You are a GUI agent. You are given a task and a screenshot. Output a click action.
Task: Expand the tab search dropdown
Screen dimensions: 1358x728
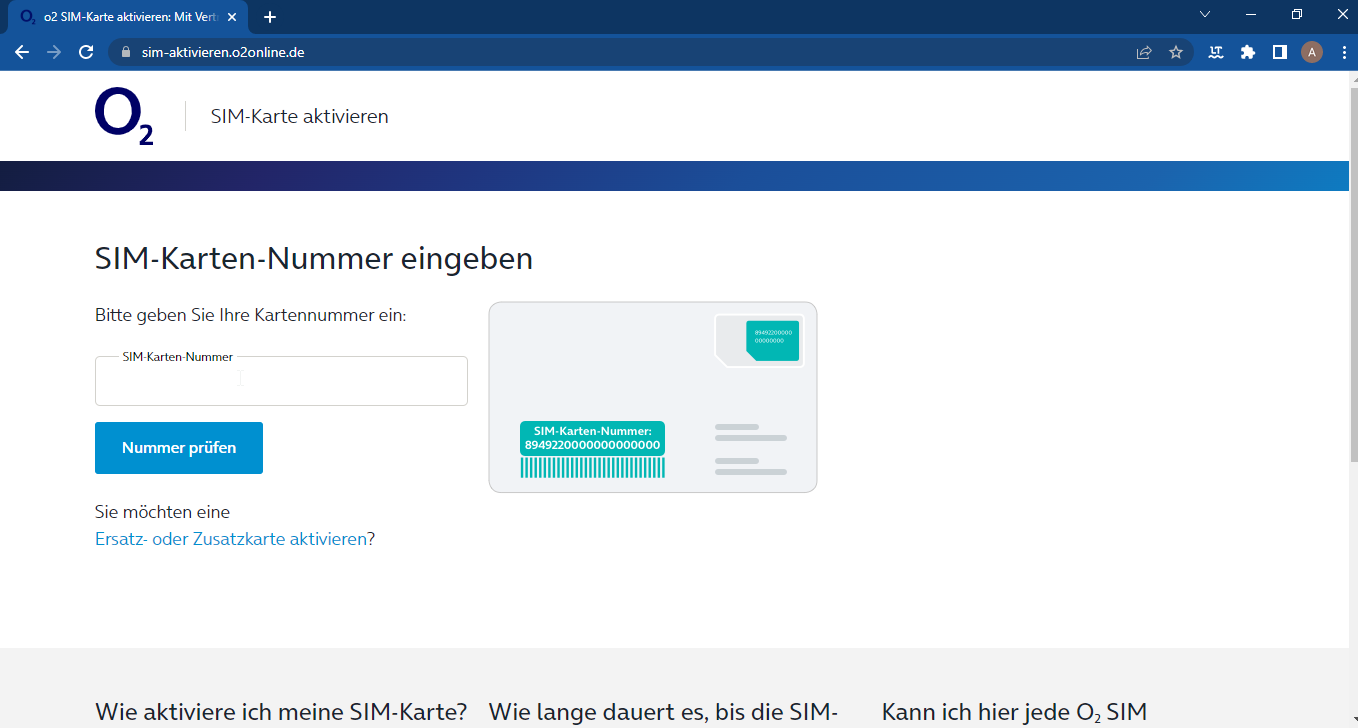(x=1205, y=14)
